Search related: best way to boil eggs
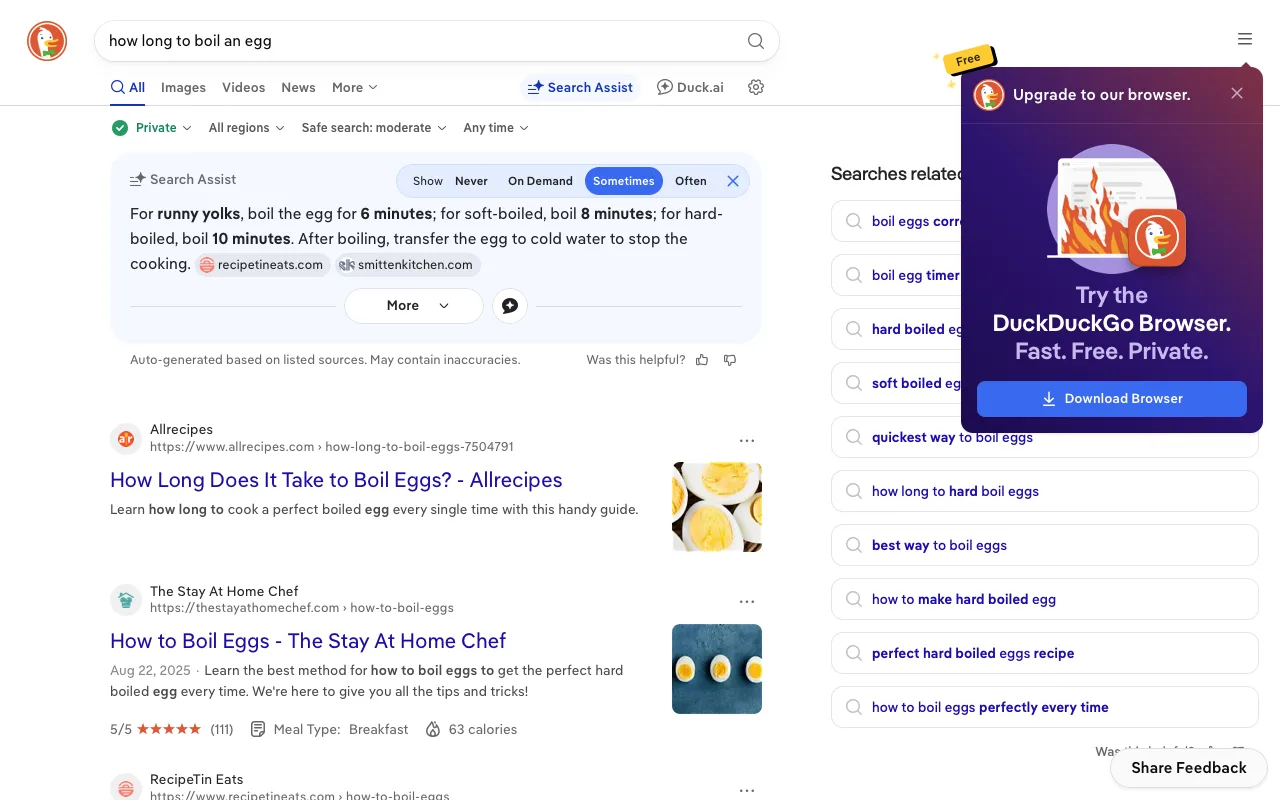Screen dimensions: 1280x800 [1044, 546]
